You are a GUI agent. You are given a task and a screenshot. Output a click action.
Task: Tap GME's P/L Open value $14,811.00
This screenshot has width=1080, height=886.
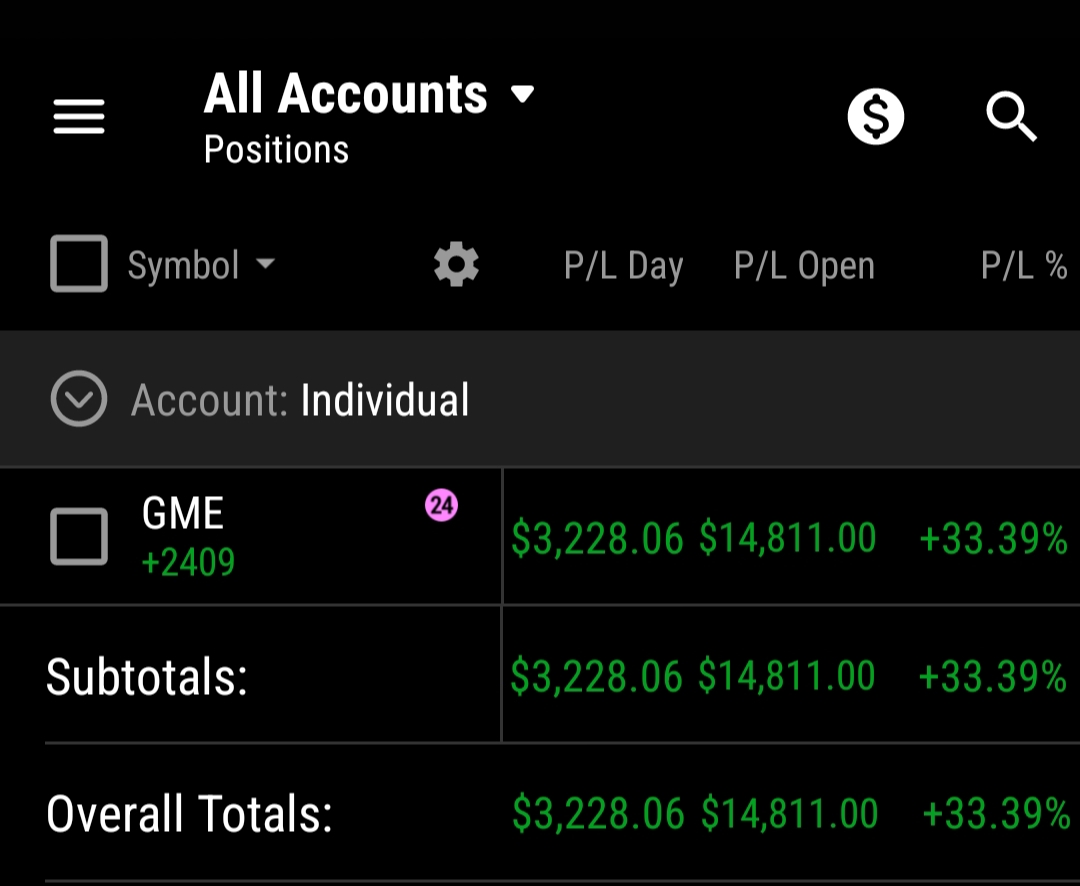click(787, 539)
